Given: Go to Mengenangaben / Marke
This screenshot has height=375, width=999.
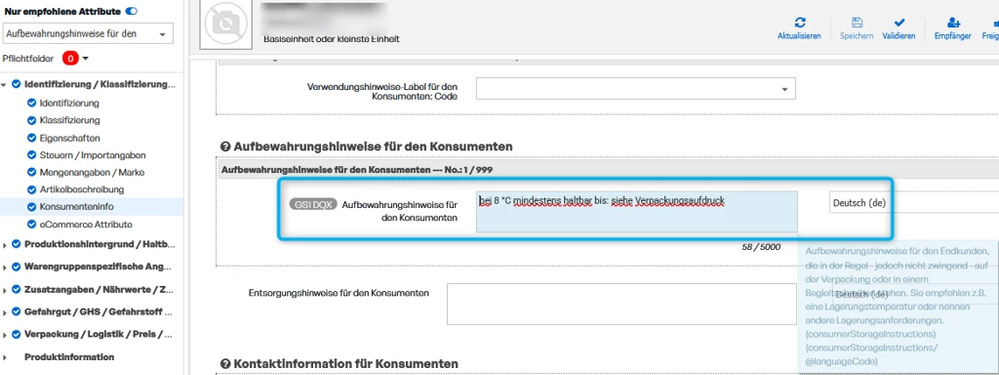Looking at the screenshot, I should (92, 172).
